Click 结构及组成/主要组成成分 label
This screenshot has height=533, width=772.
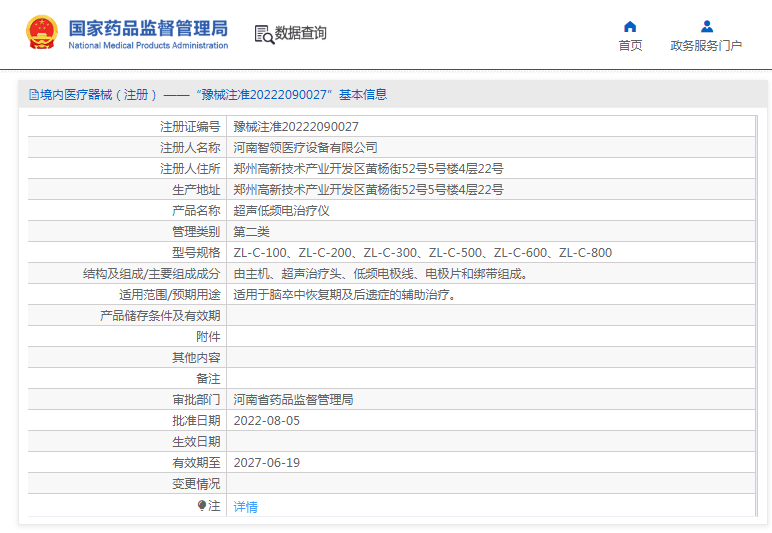(x=152, y=274)
